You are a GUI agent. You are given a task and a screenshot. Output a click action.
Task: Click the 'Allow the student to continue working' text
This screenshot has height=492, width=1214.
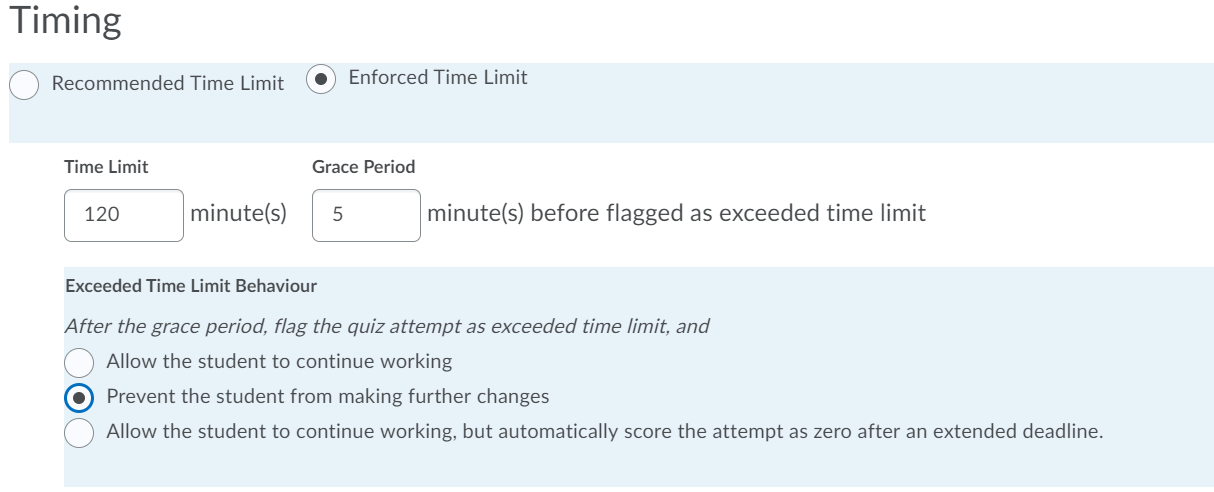click(279, 361)
